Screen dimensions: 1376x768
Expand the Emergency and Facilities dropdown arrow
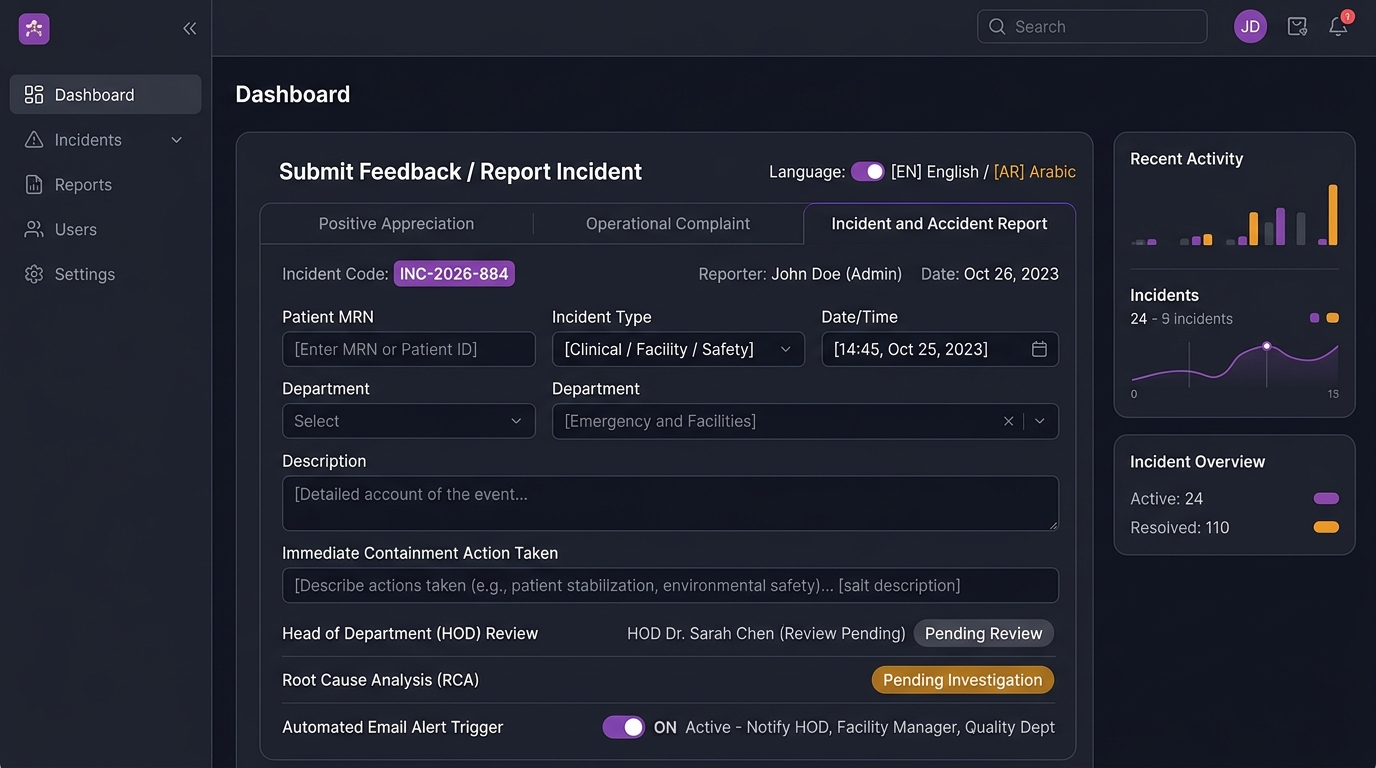click(1040, 421)
